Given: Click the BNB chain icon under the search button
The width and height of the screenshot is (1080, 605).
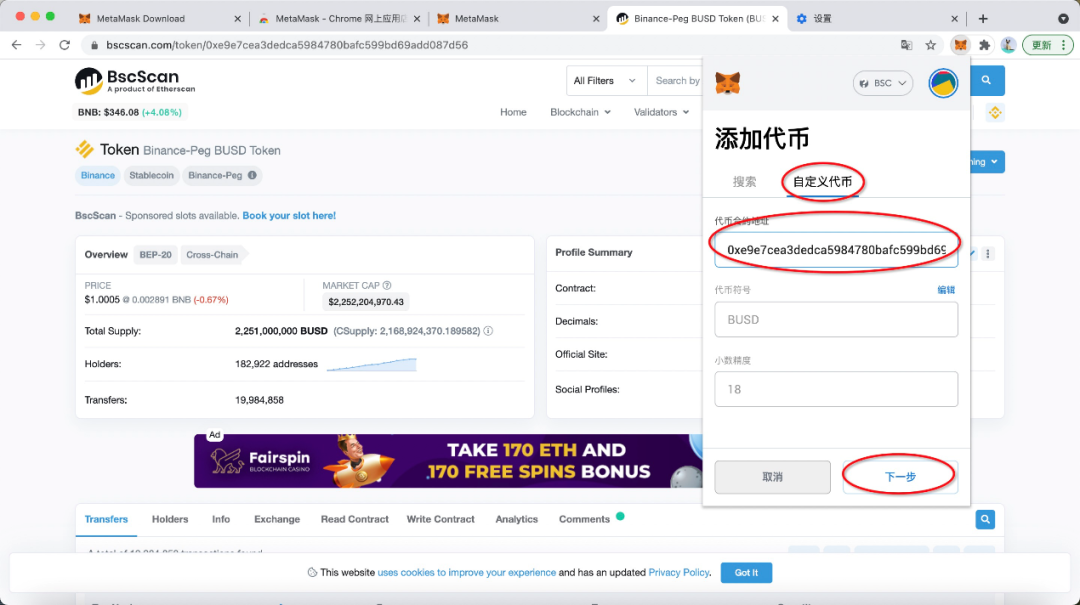Looking at the screenshot, I should pos(995,112).
